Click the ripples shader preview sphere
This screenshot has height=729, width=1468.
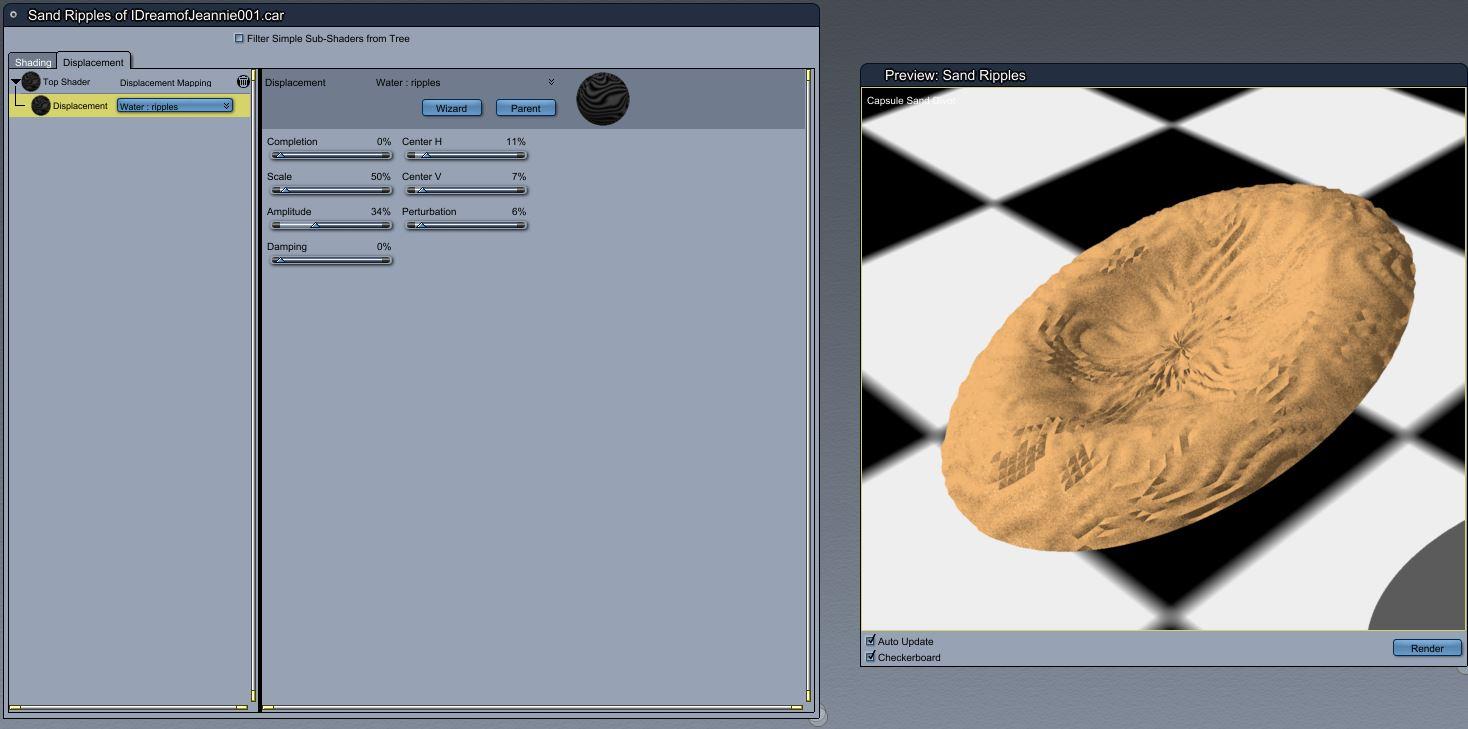point(603,99)
